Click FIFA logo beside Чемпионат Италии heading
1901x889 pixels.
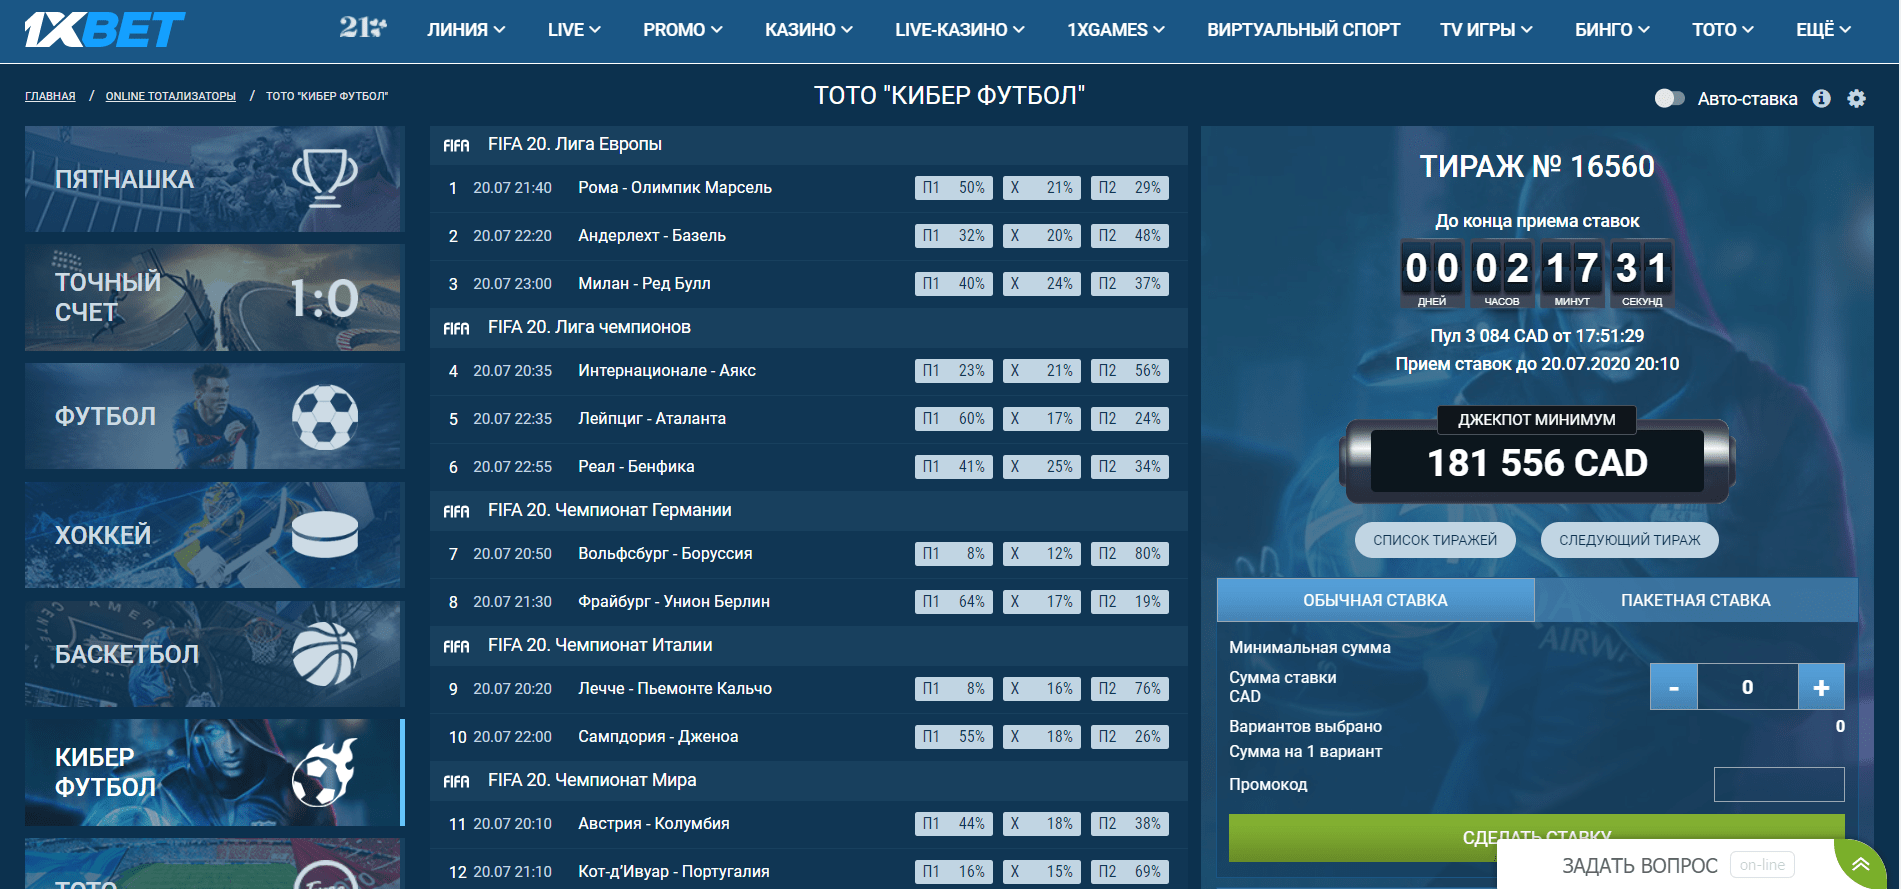coord(456,646)
